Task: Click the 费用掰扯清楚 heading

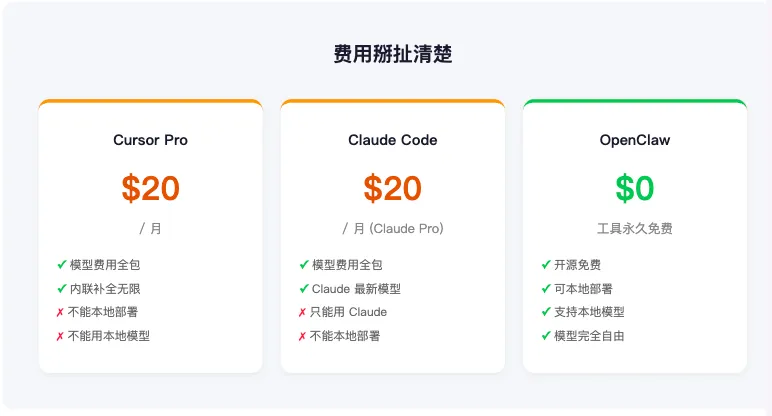Action: pos(392,55)
